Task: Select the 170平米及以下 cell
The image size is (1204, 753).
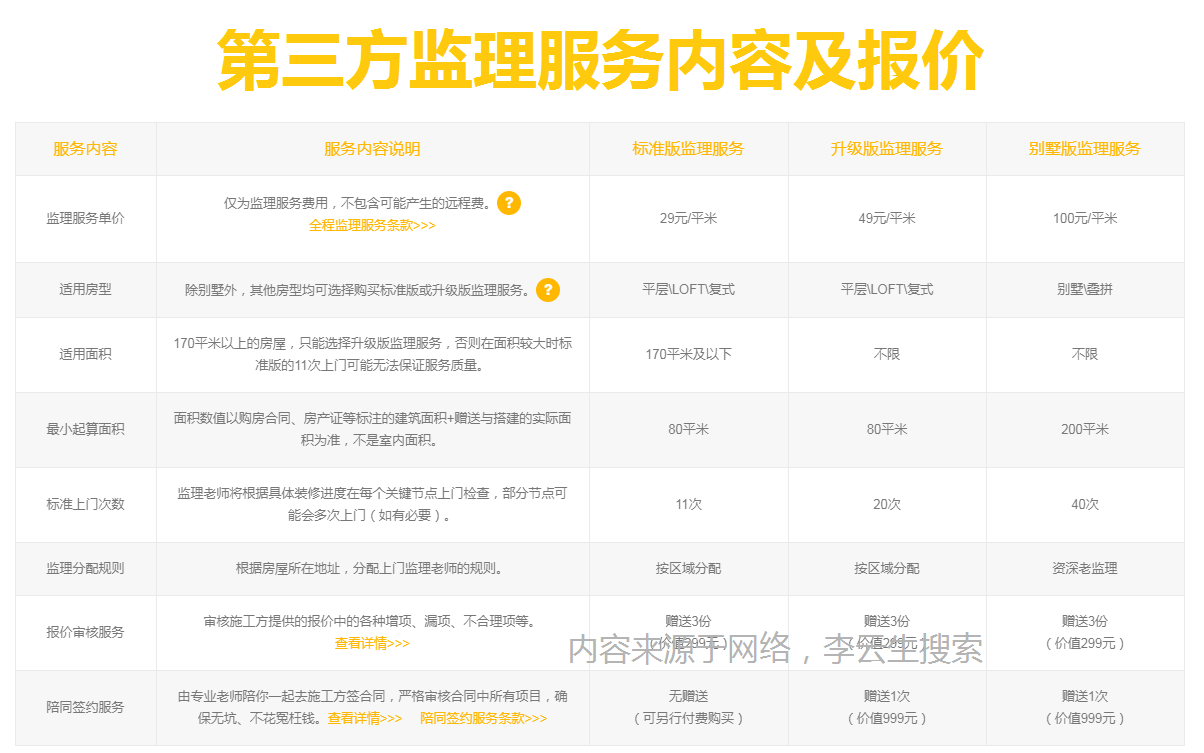Action: coord(688,354)
